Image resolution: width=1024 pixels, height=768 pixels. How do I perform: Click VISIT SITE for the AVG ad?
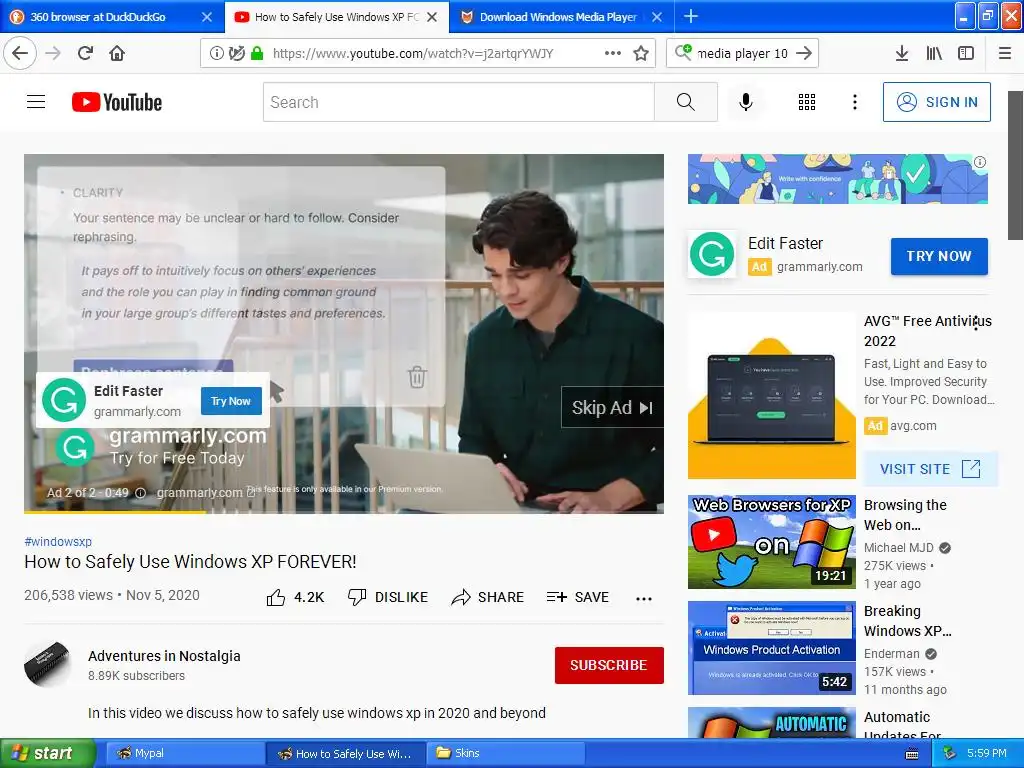click(x=930, y=469)
